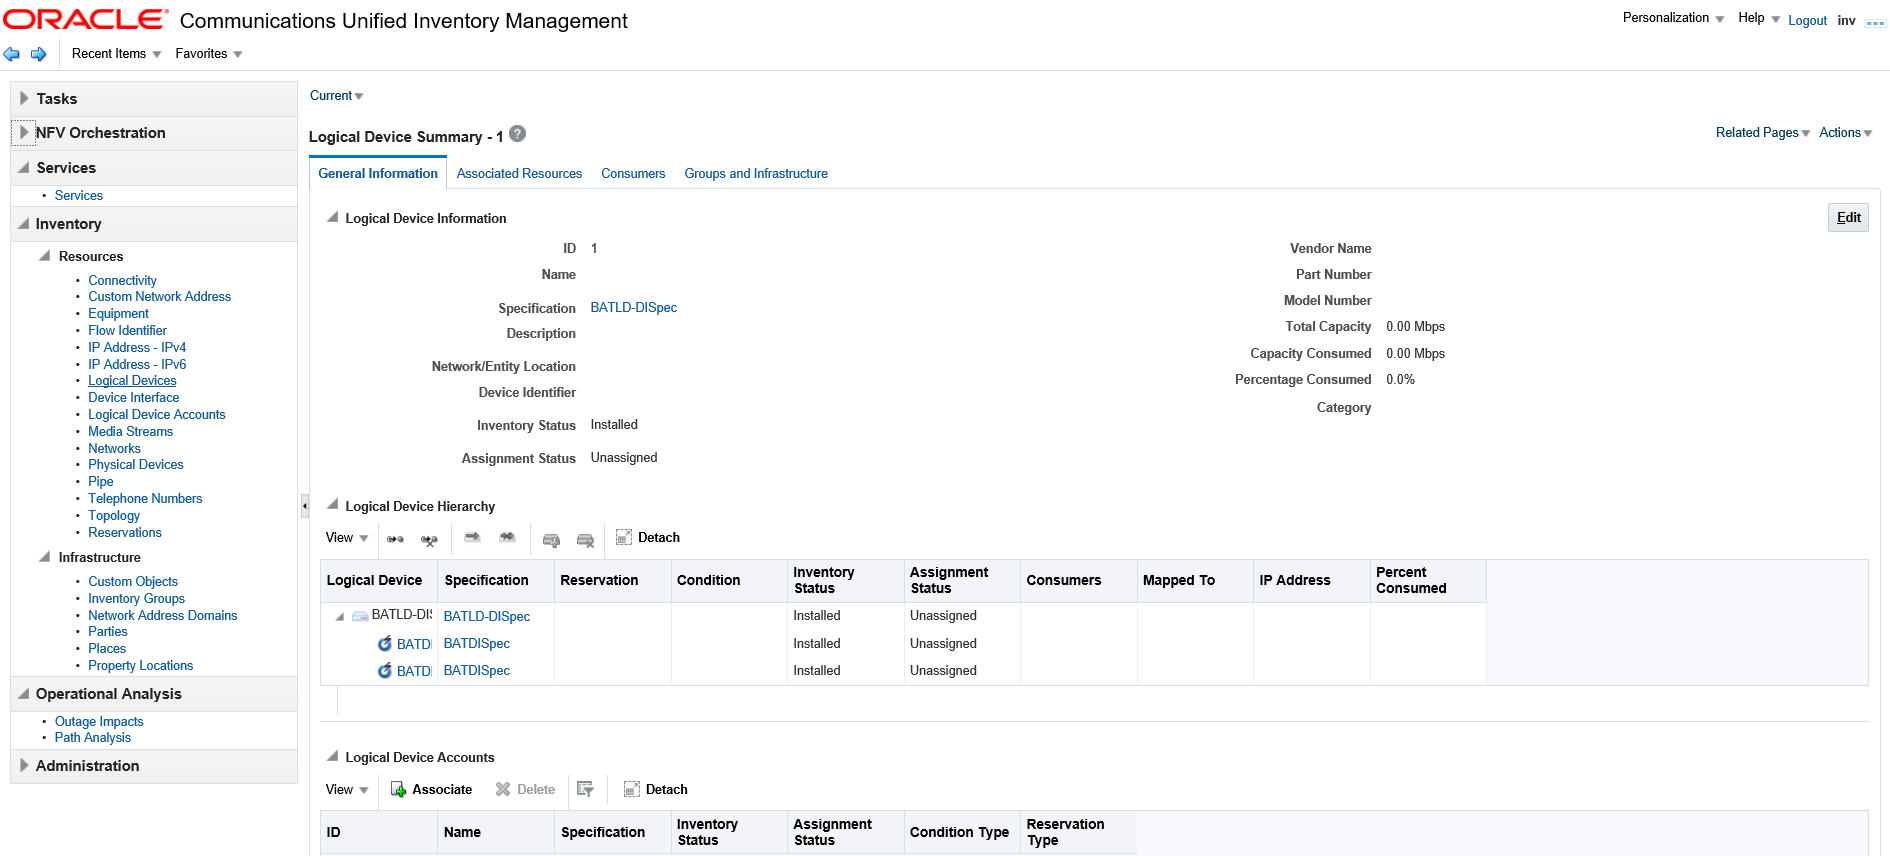This screenshot has width=1890, height=856.
Task: Click the blue back arrow icon
Action: coord(12,54)
